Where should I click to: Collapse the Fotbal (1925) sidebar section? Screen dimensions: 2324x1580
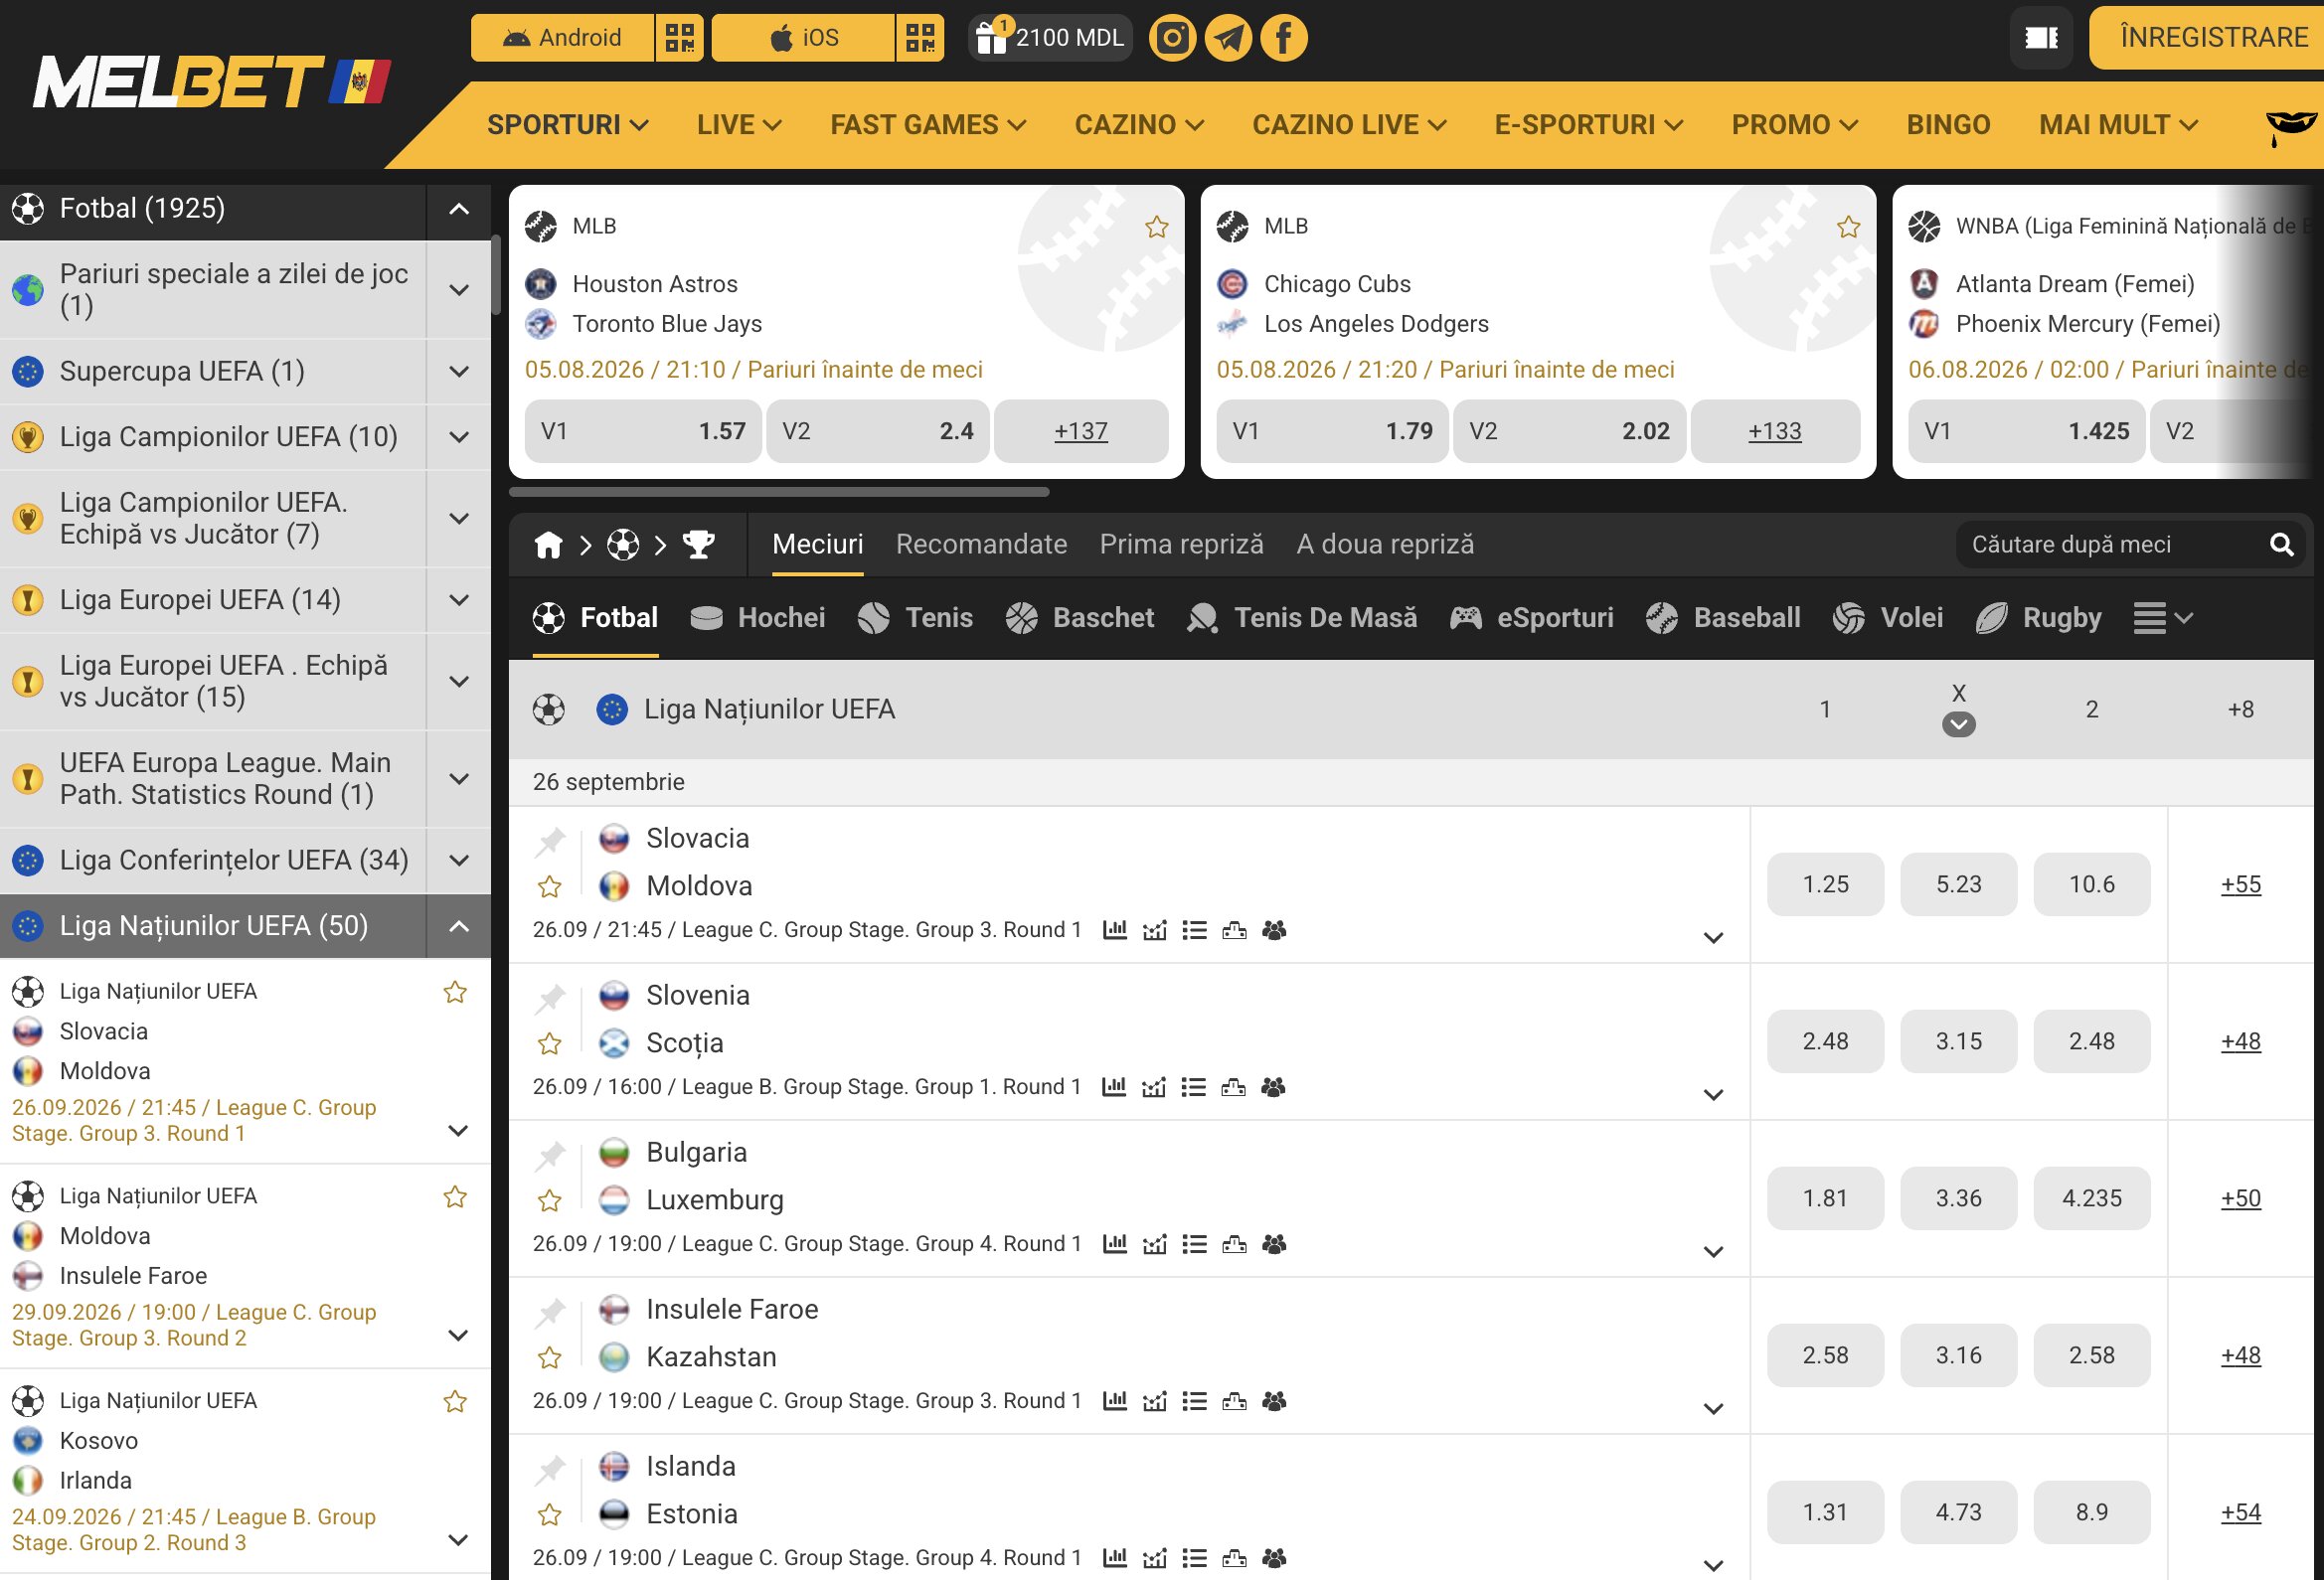(459, 209)
